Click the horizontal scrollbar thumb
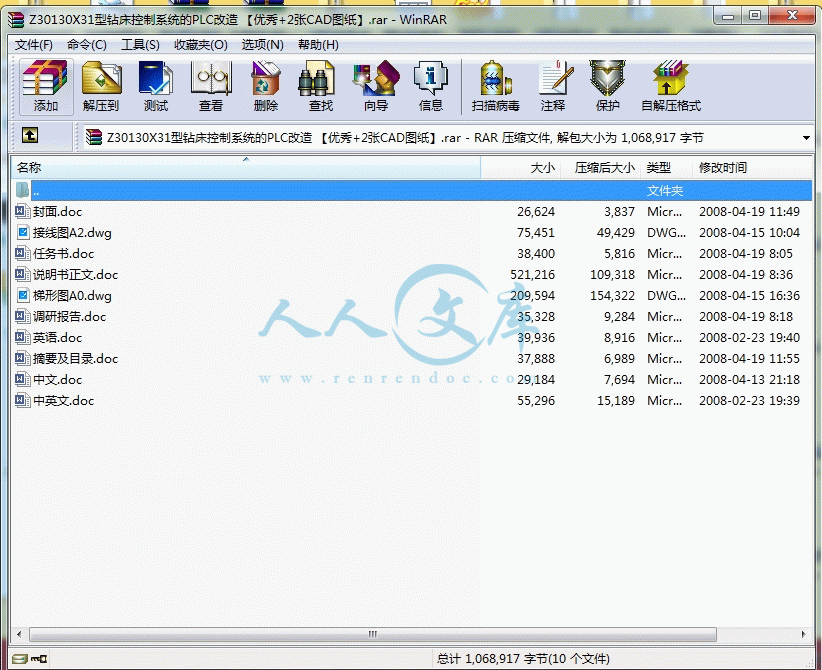822x670 pixels. [373, 634]
